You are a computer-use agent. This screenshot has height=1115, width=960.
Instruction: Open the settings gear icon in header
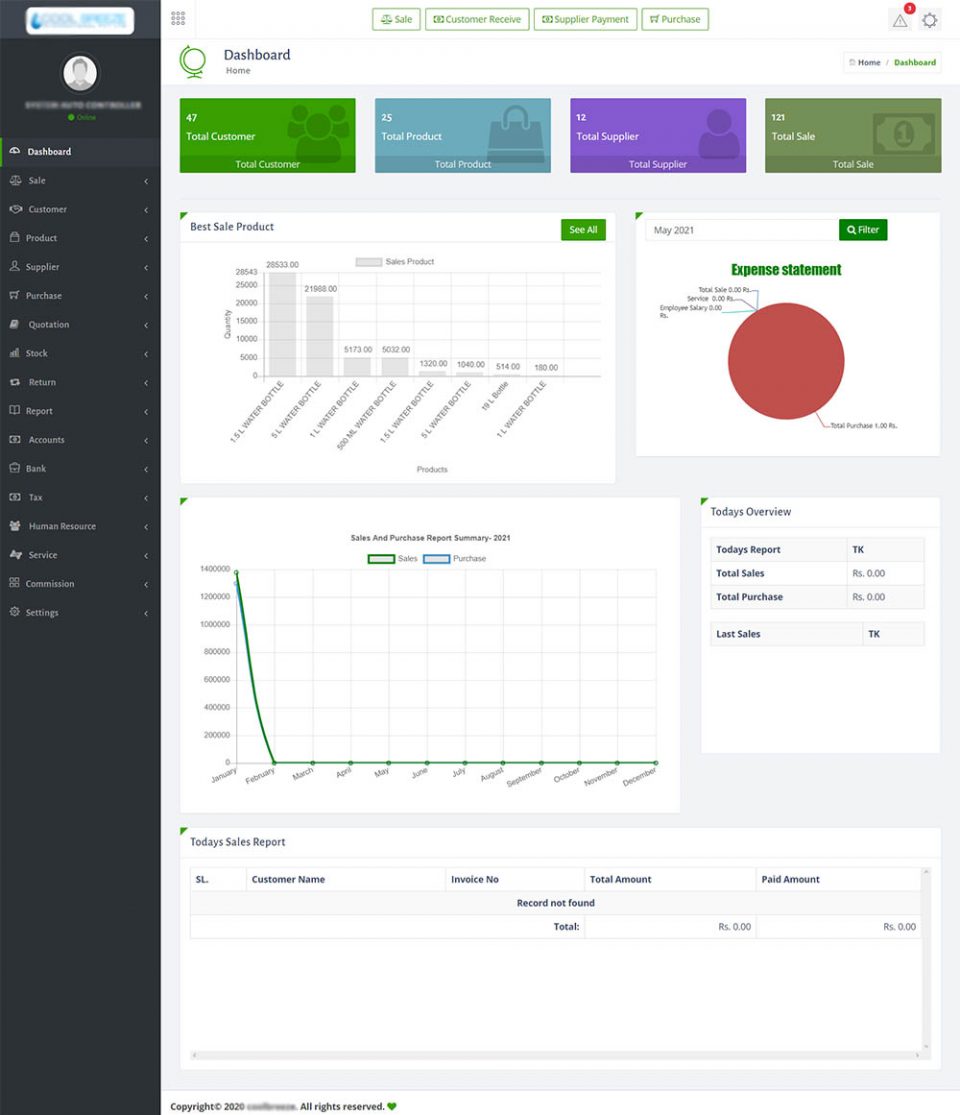pyautogui.click(x=930, y=20)
